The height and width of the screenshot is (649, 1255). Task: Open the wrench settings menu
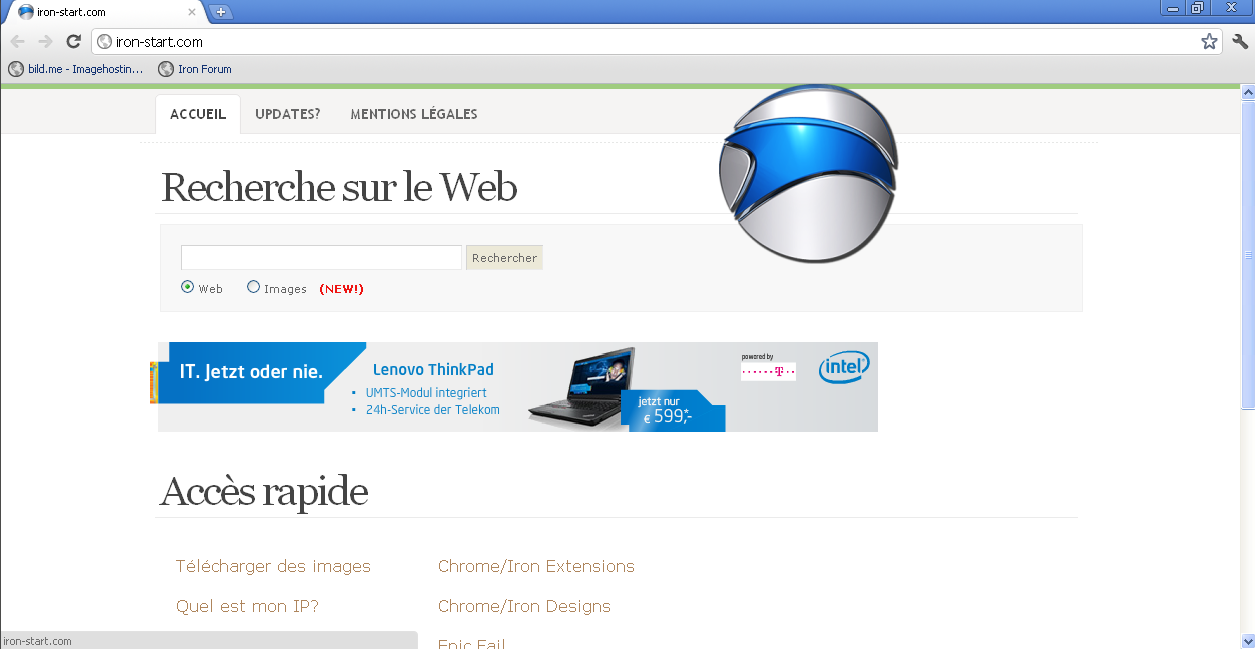pos(1240,41)
